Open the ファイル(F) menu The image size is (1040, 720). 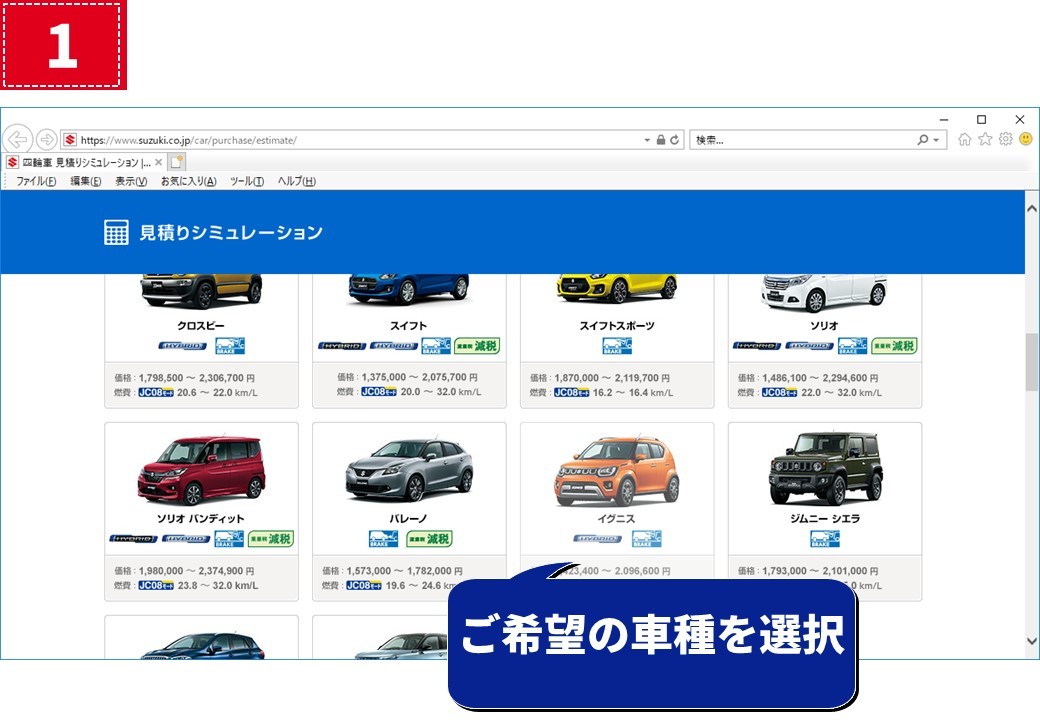click(36, 181)
